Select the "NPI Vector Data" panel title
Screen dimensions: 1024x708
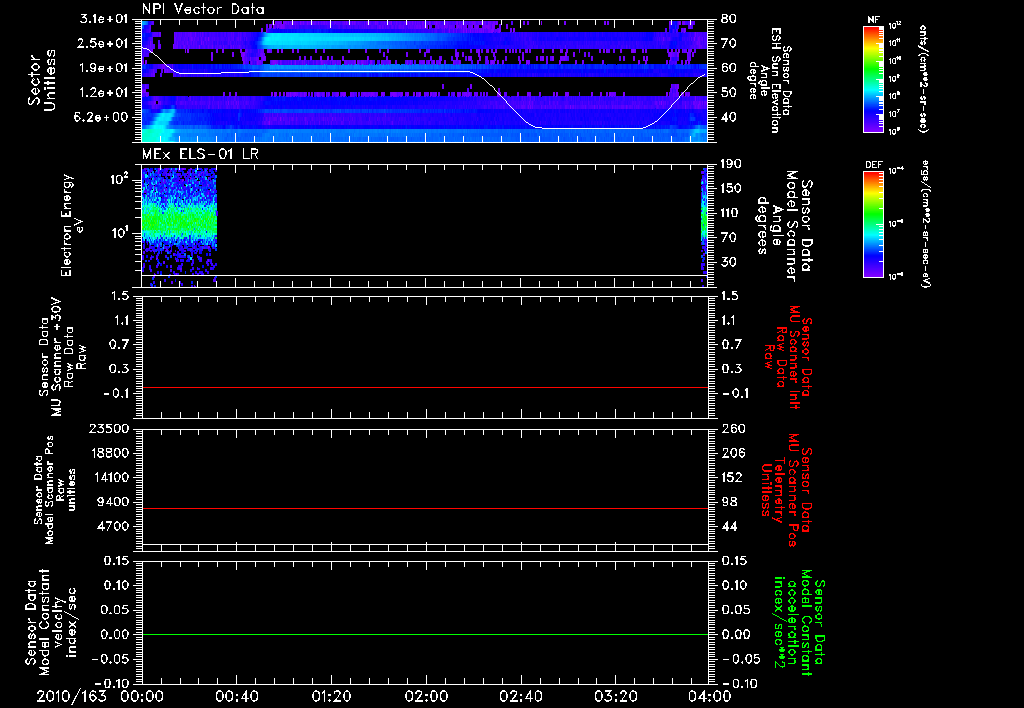[203, 9]
